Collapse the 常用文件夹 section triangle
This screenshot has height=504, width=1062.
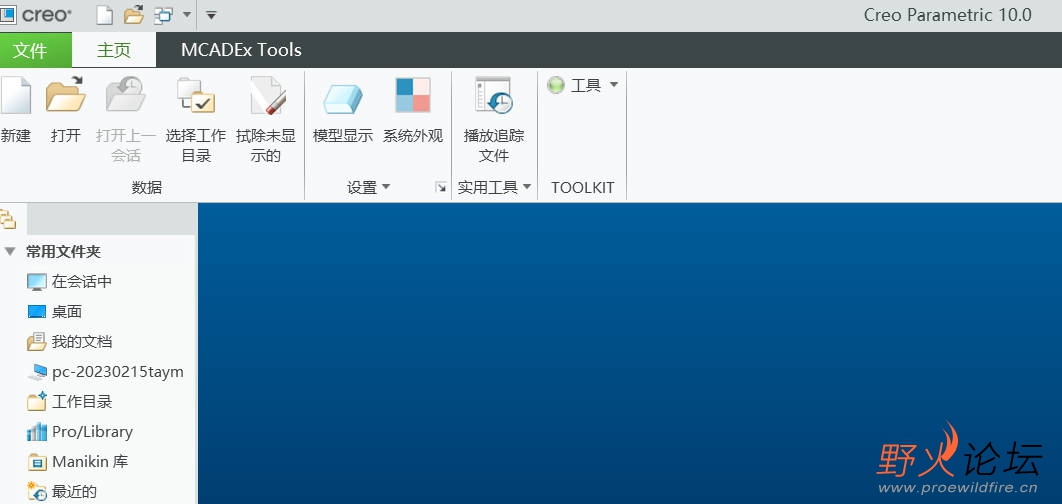tap(9, 251)
